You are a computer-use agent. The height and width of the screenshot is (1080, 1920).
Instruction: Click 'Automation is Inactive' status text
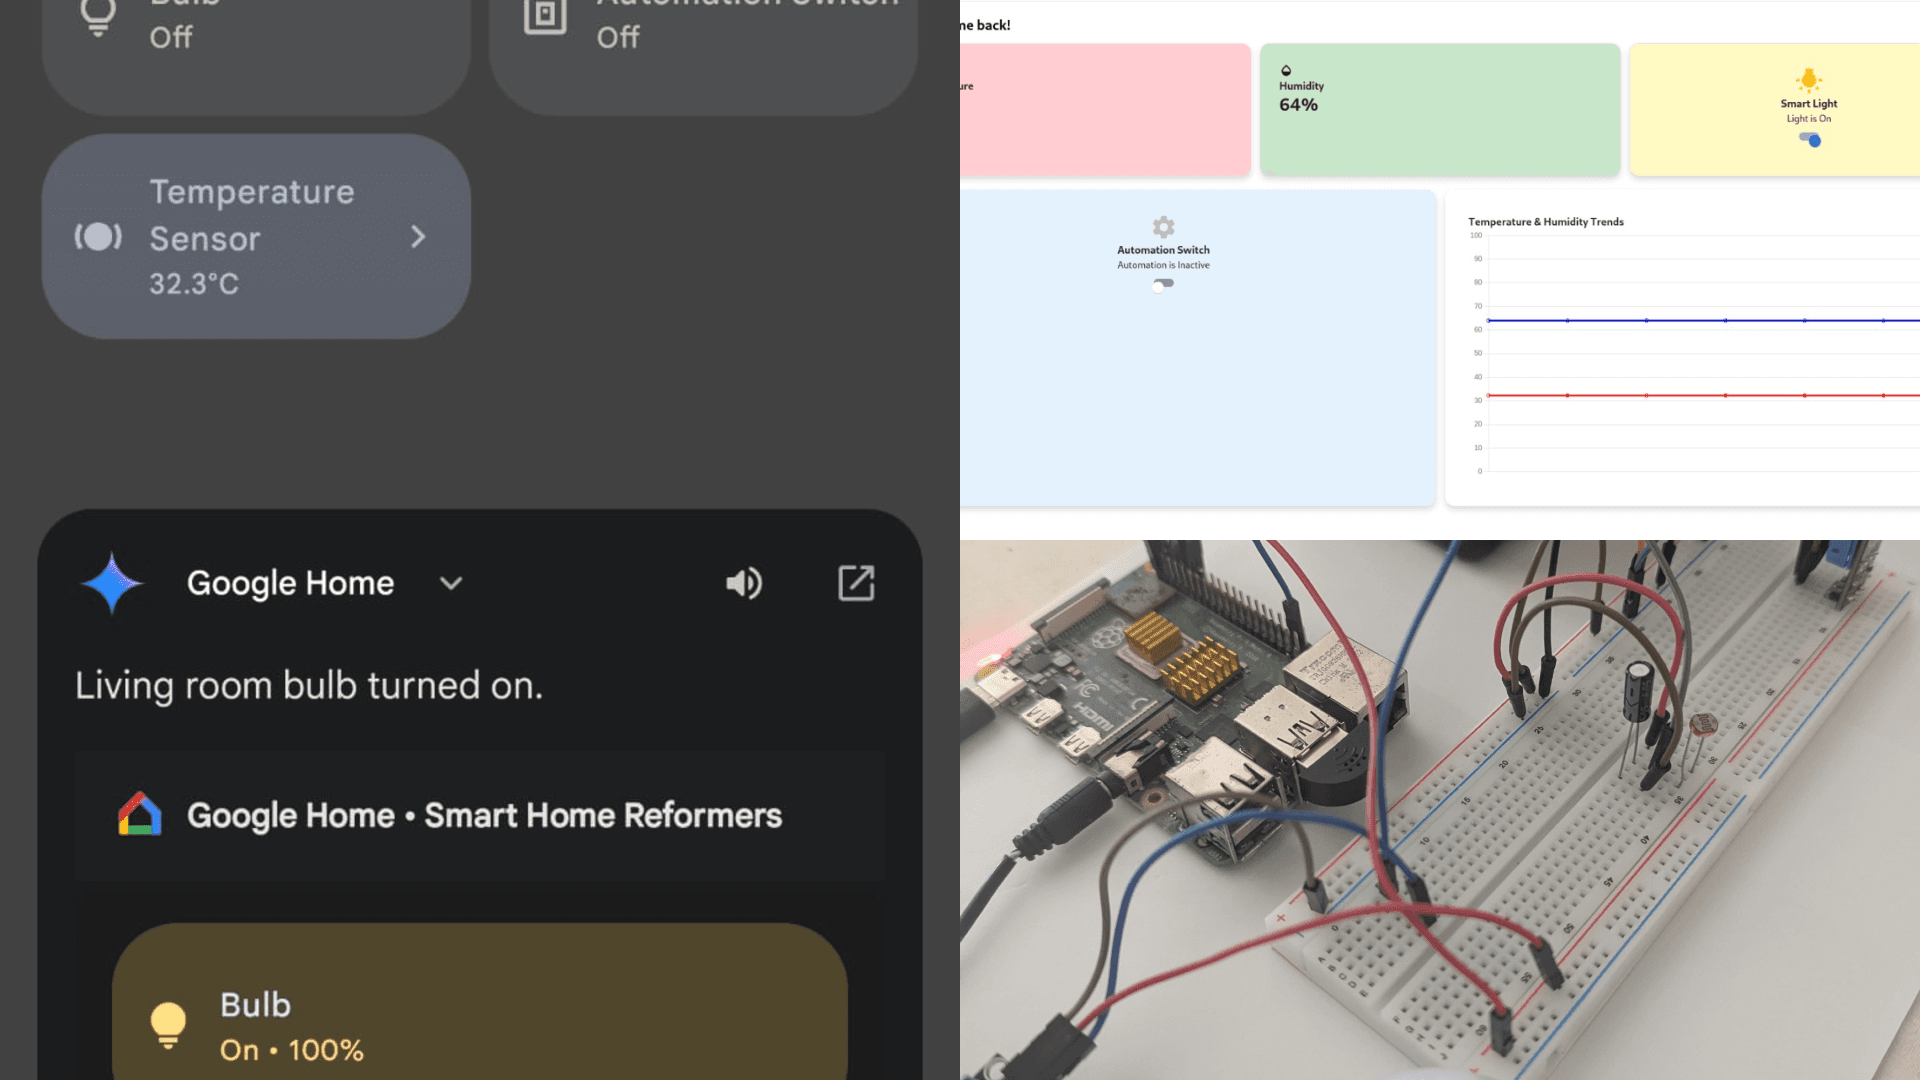1163,265
